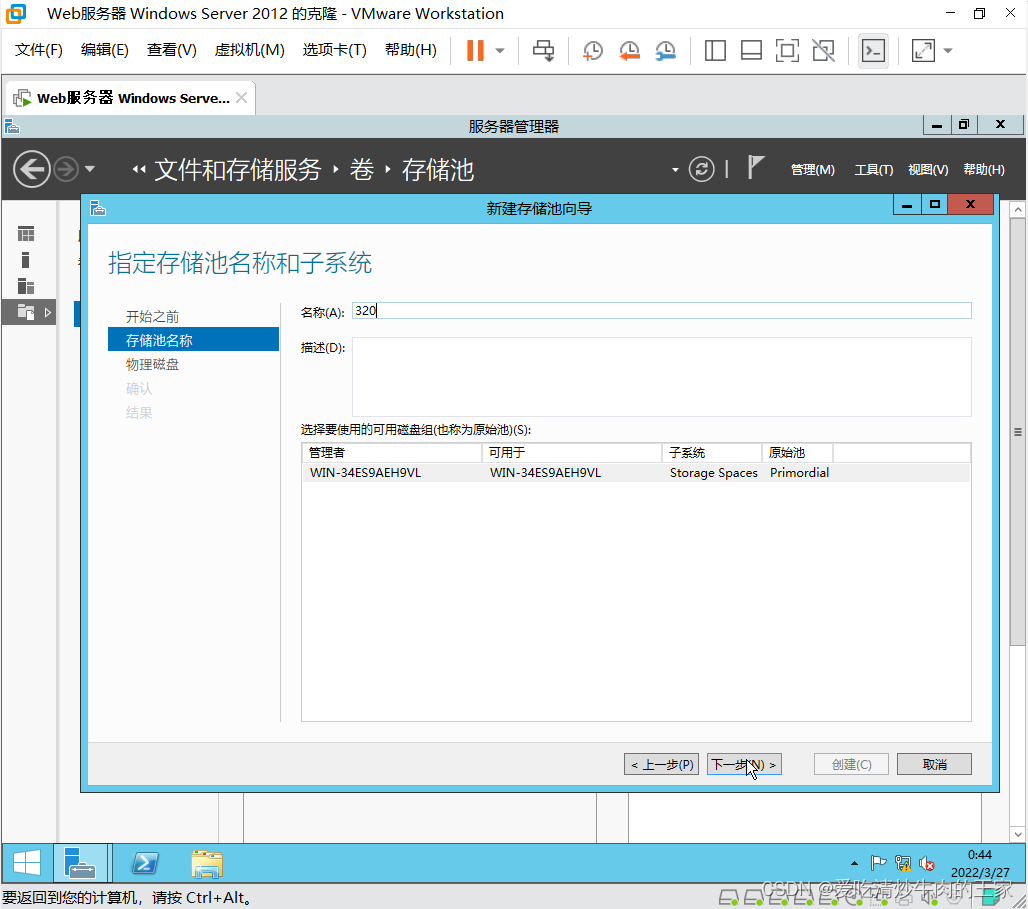Image resolution: width=1028 pixels, height=909 pixels.
Task: Click the stretch guest display icon
Action: (923, 50)
